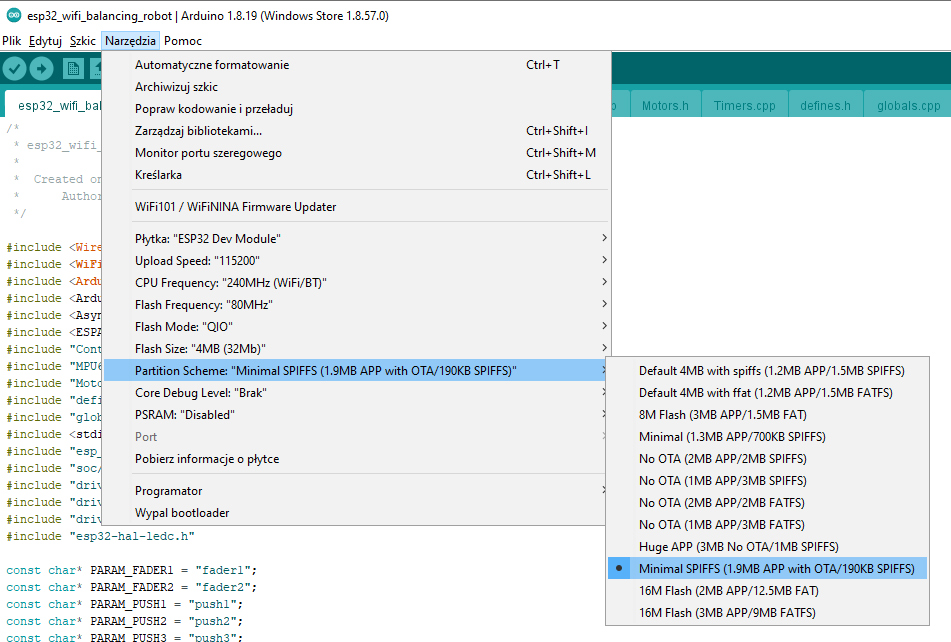This screenshot has height=642, width=951.
Task: Expand the Flash Frequency 80MHz submenu
Action: (x=356, y=305)
